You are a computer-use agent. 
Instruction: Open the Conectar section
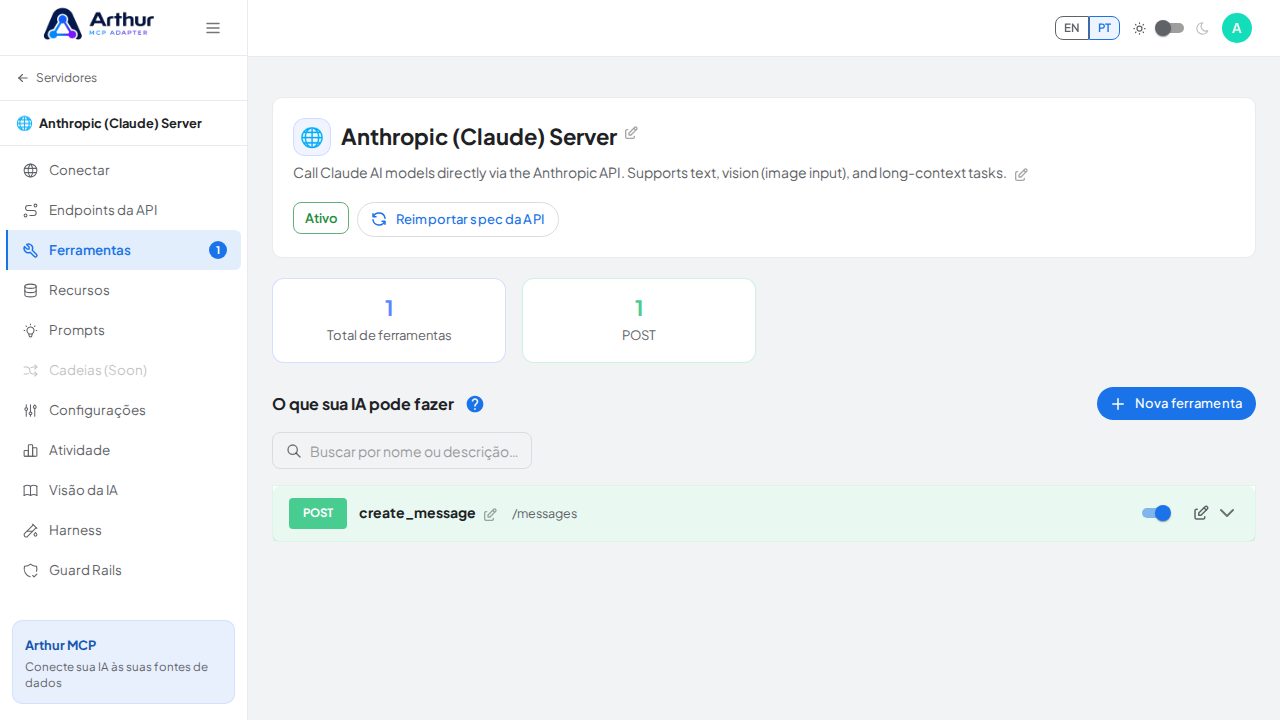(123, 170)
